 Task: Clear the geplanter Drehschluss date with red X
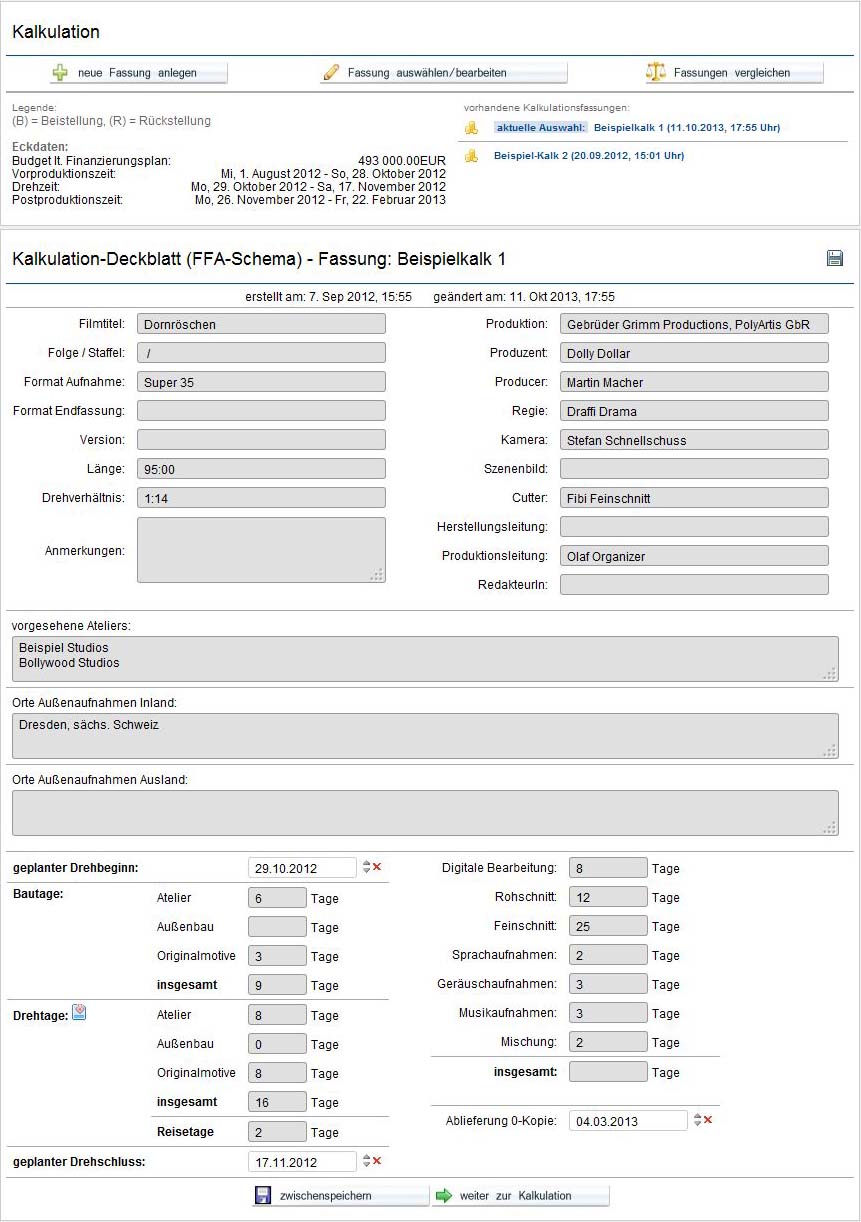(x=377, y=1161)
